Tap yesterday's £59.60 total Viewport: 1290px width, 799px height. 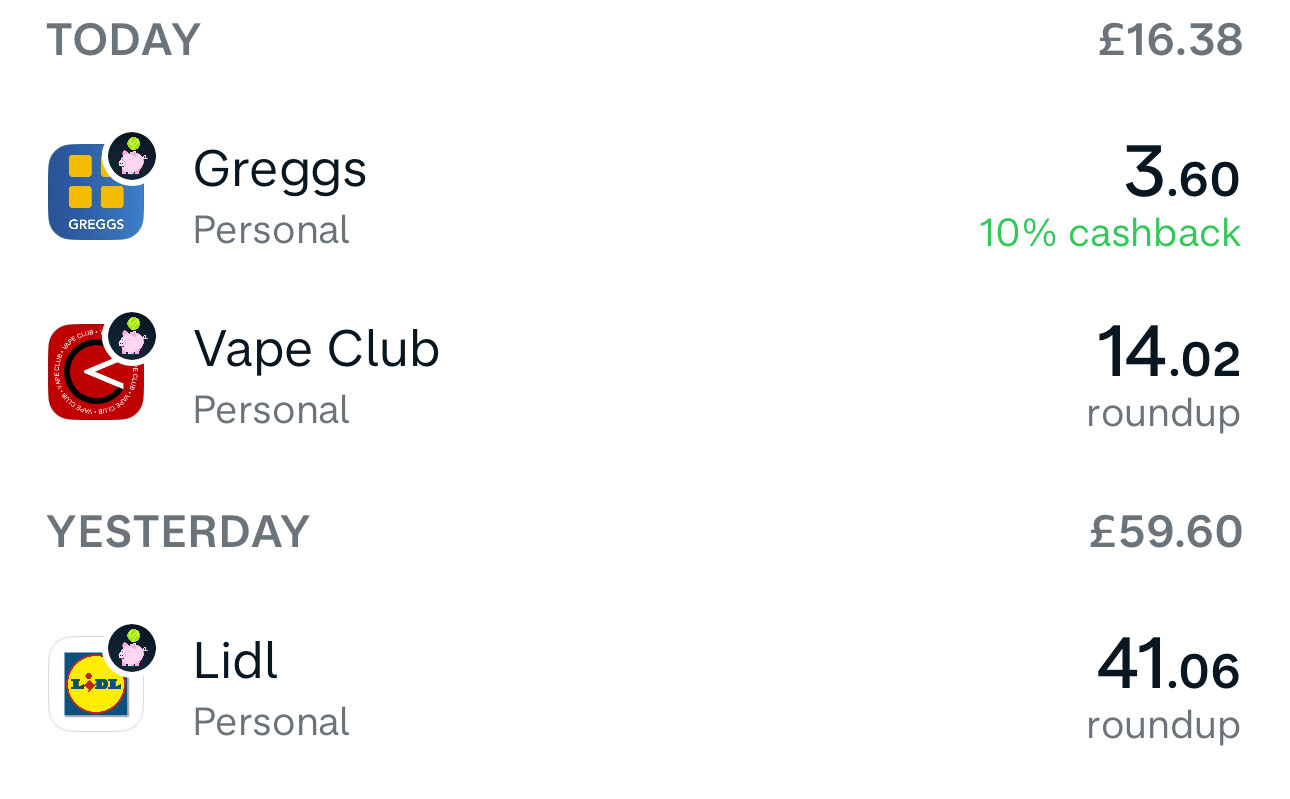(1166, 532)
